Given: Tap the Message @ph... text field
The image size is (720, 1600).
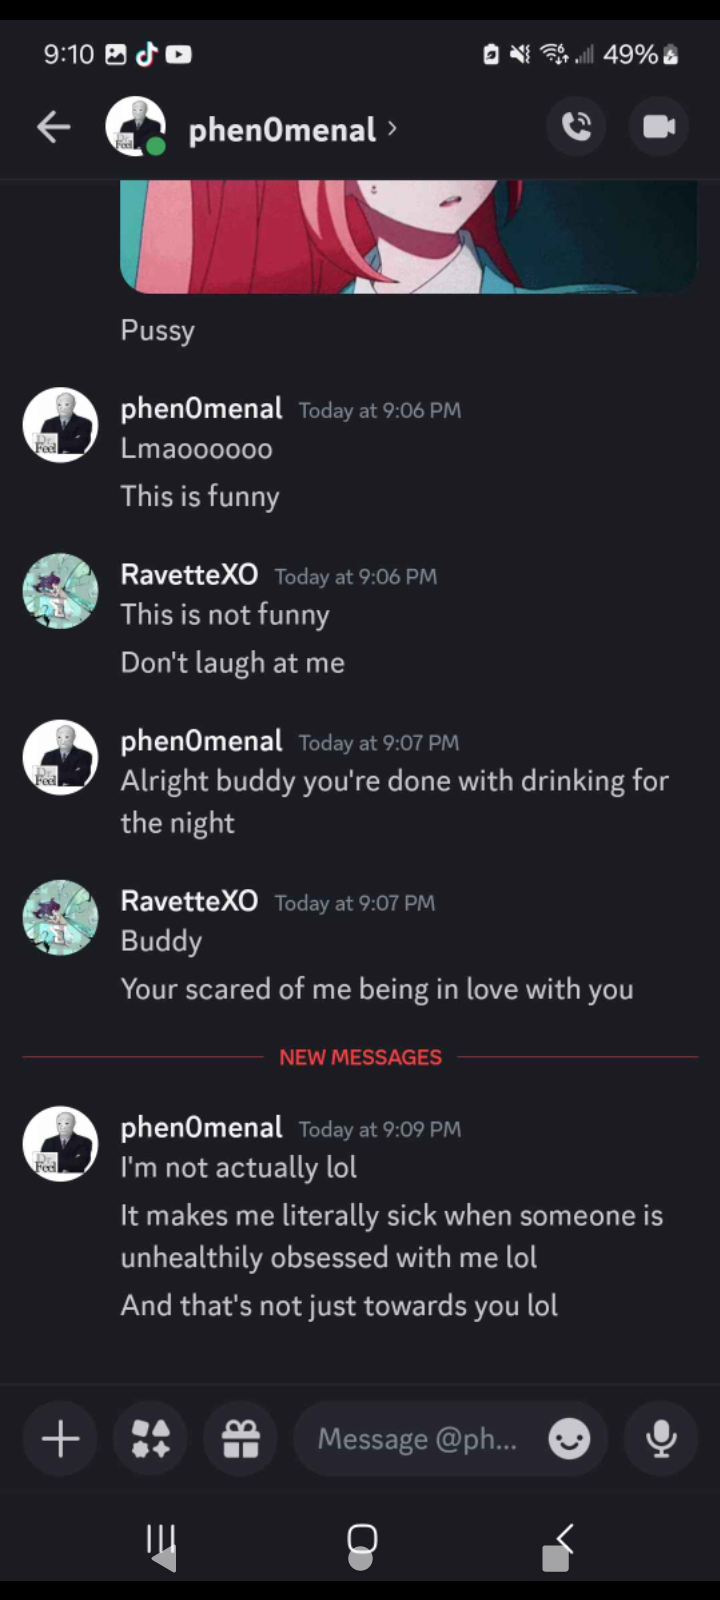Looking at the screenshot, I should (418, 1439).
